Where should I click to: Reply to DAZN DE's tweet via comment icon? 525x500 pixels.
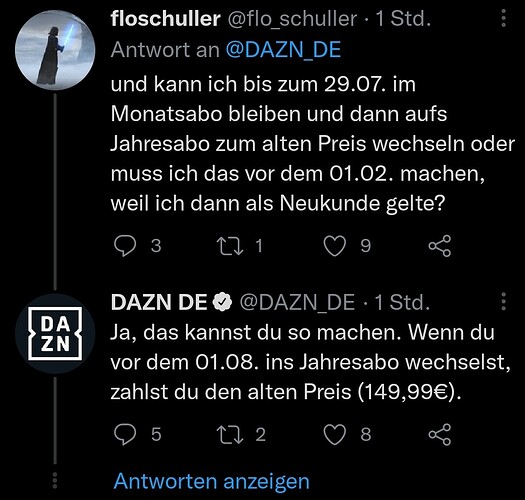coord(125,434)
